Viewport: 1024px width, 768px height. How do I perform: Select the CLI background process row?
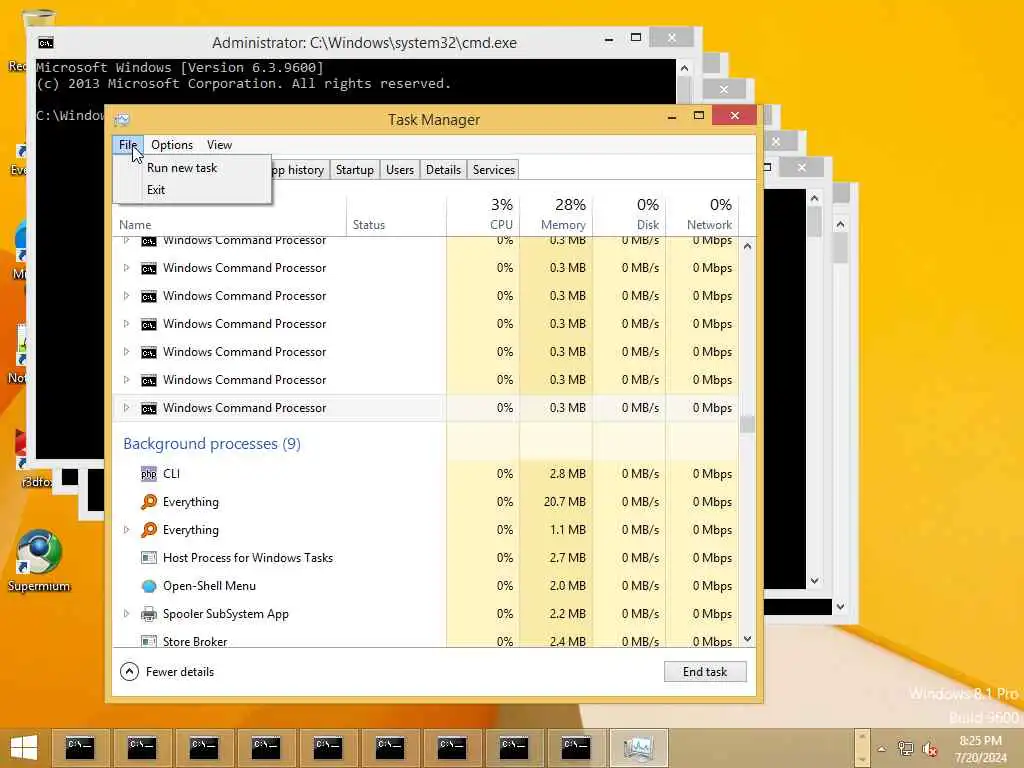[426, 474]
